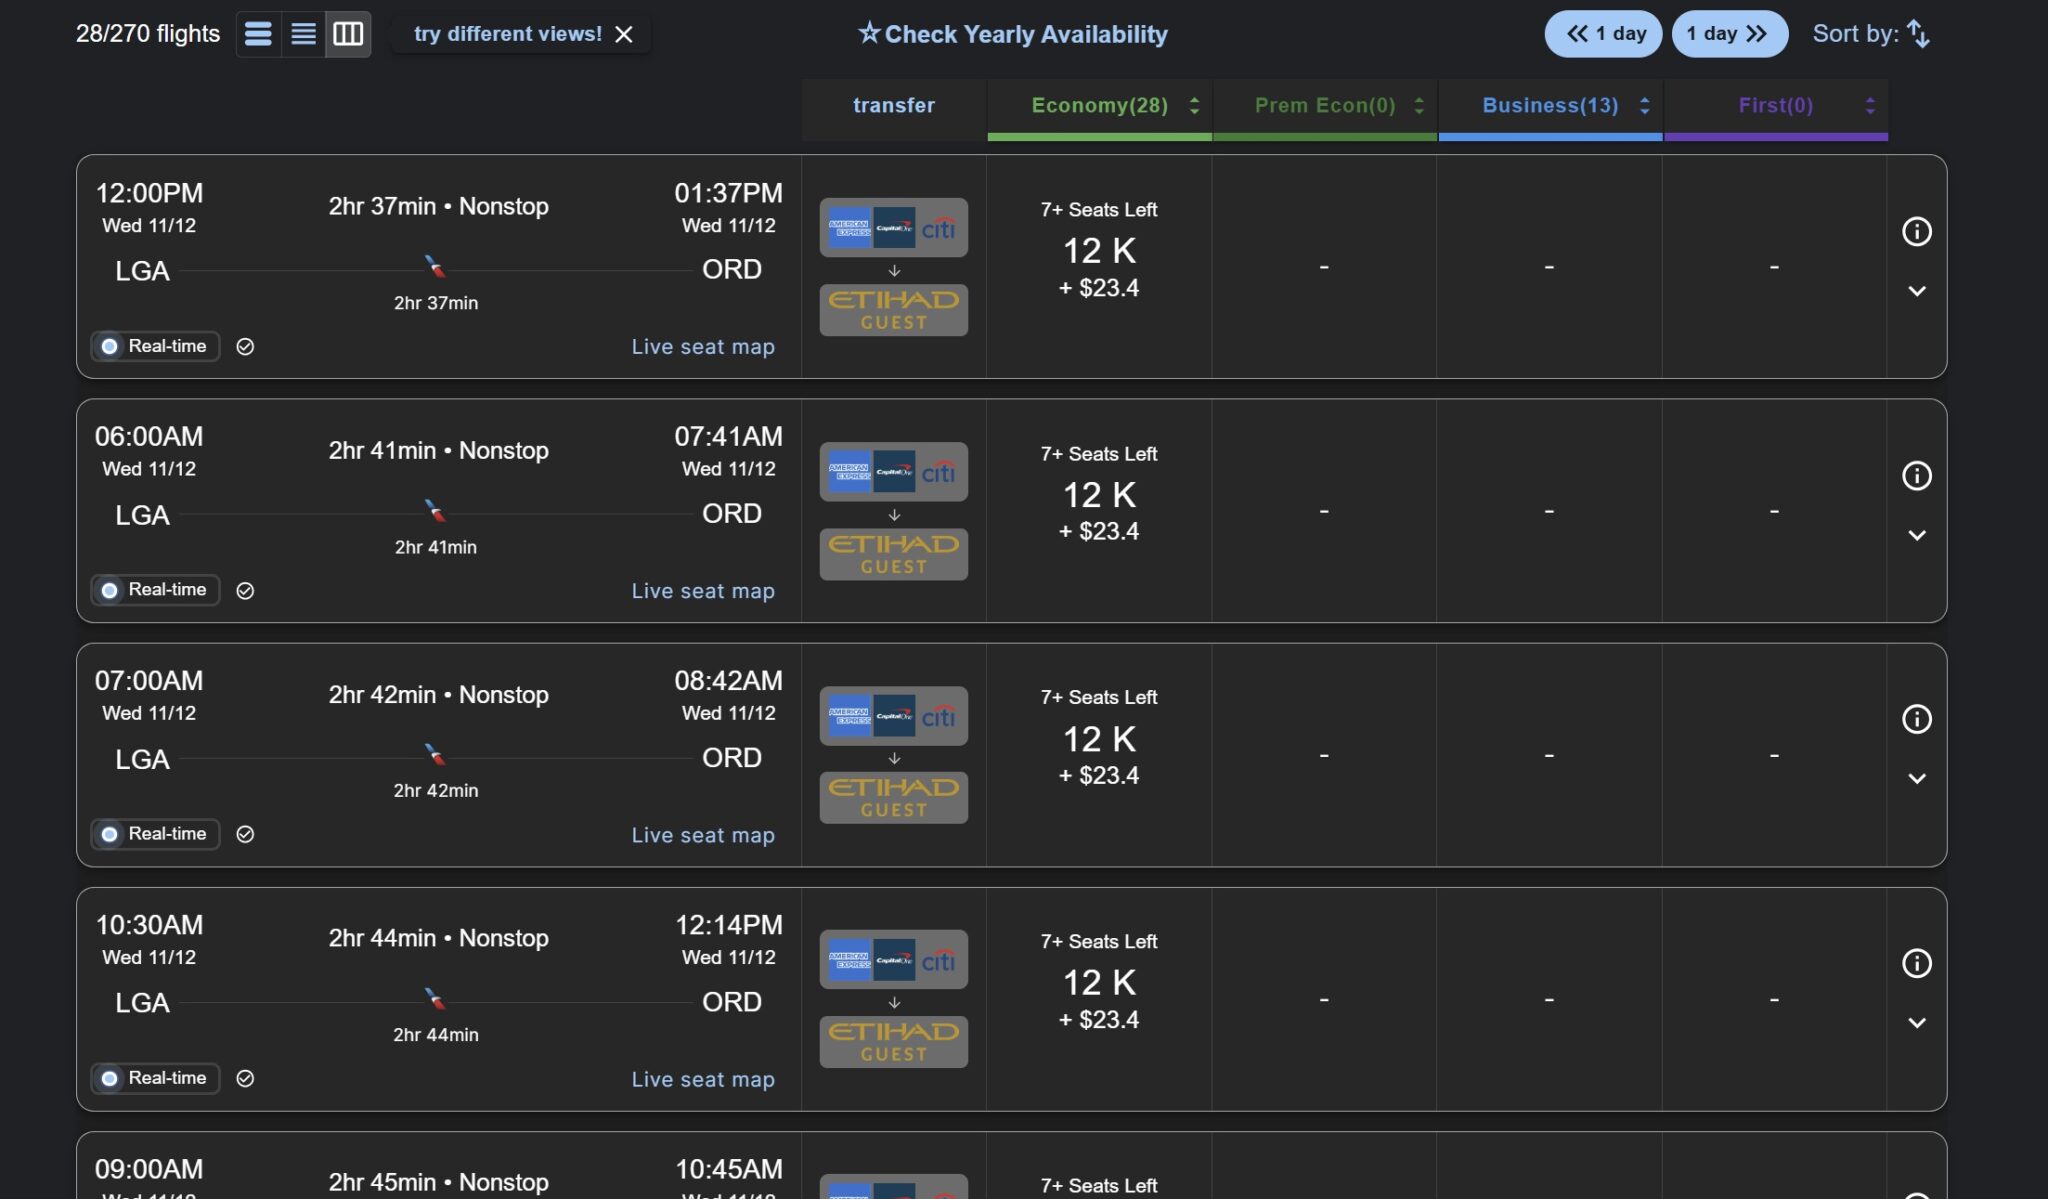Sort by First(0) column

pyautogui.click(x=1775, y=106)
